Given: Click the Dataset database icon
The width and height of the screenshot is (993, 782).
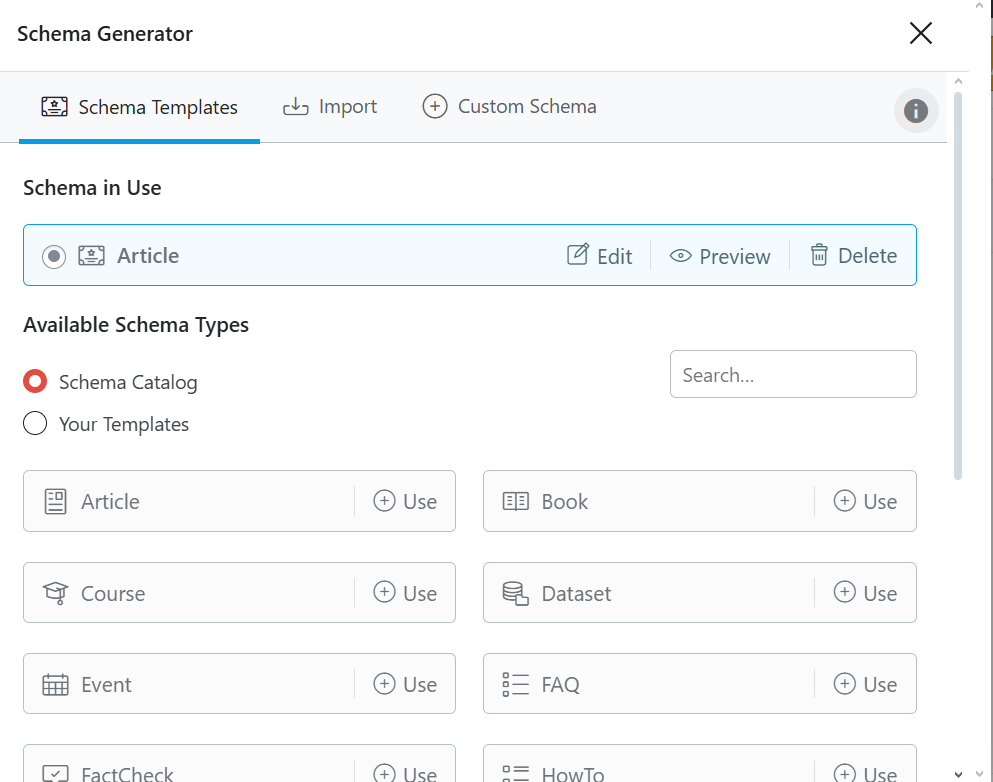Looking at the screenshot, I should pyautogui.click(x=515, y=594).
